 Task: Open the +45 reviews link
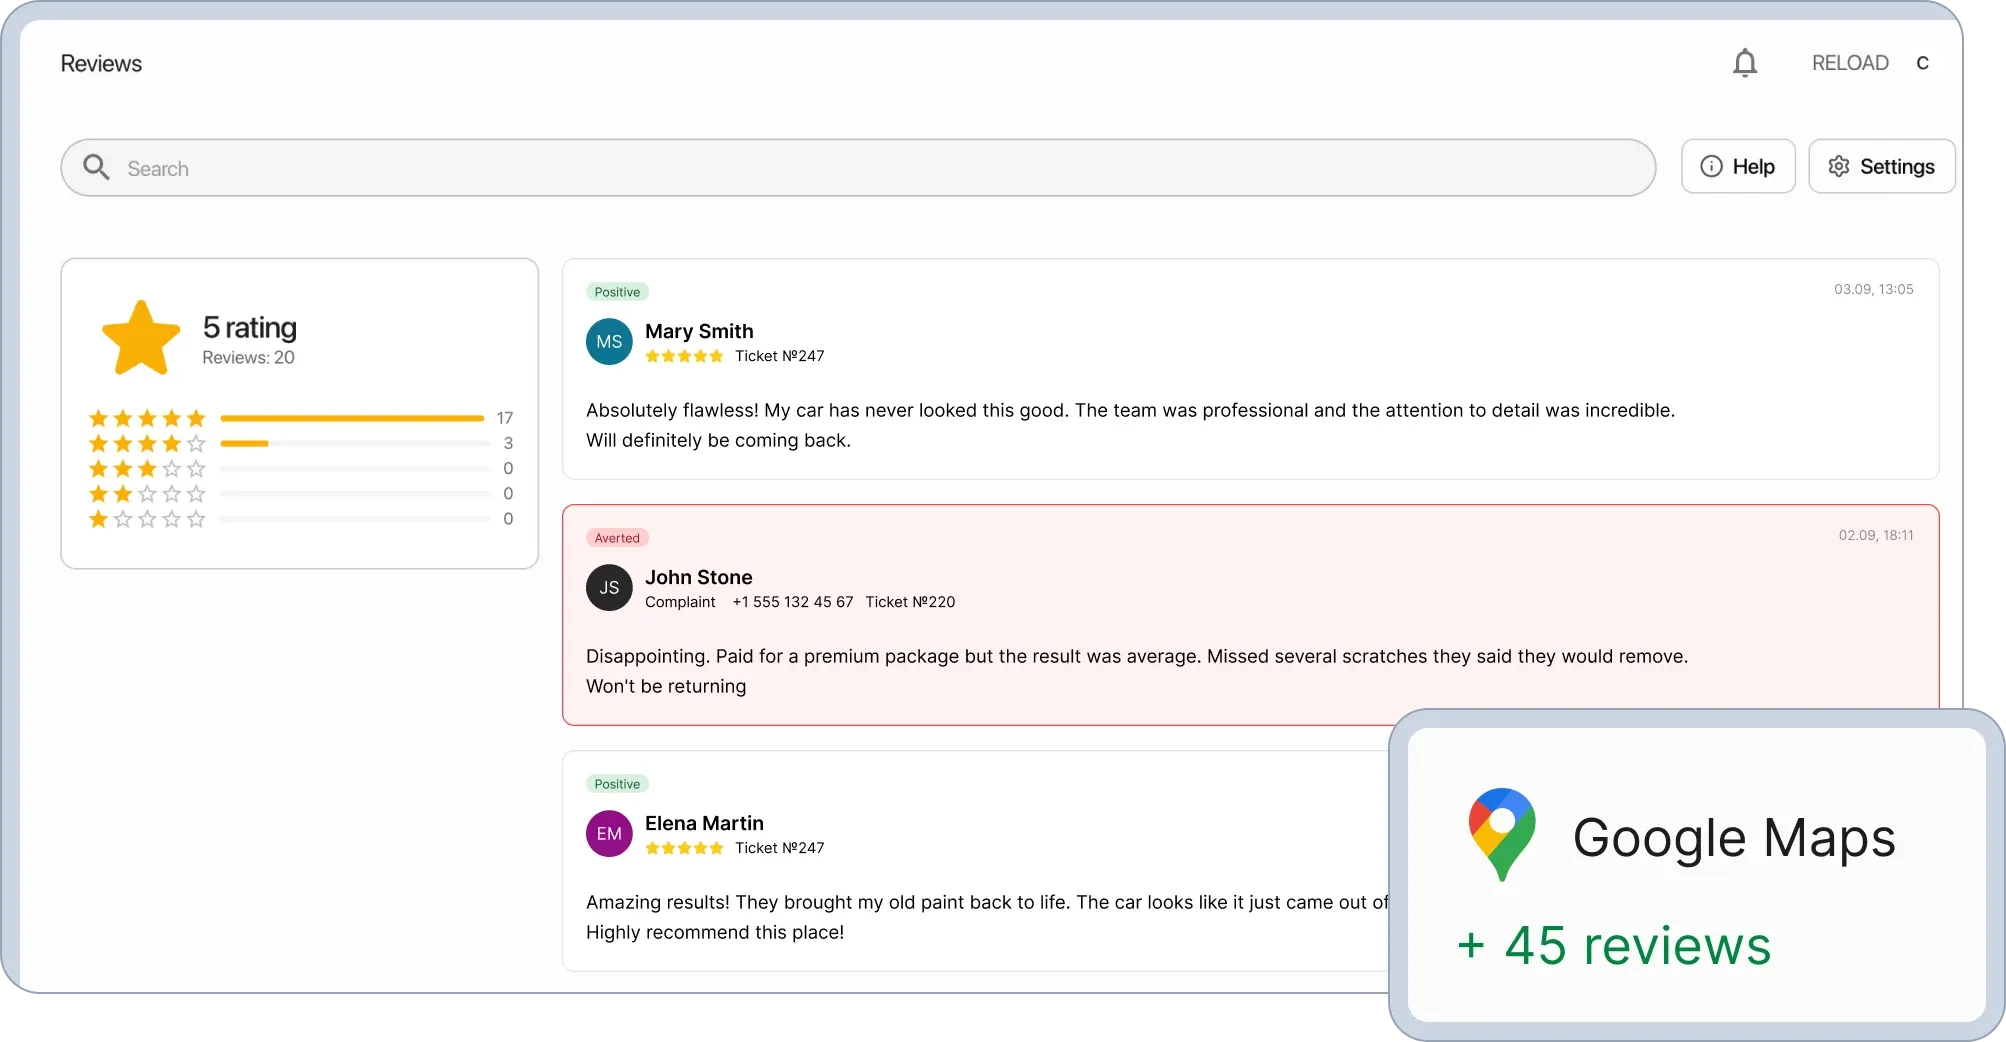1612,944
